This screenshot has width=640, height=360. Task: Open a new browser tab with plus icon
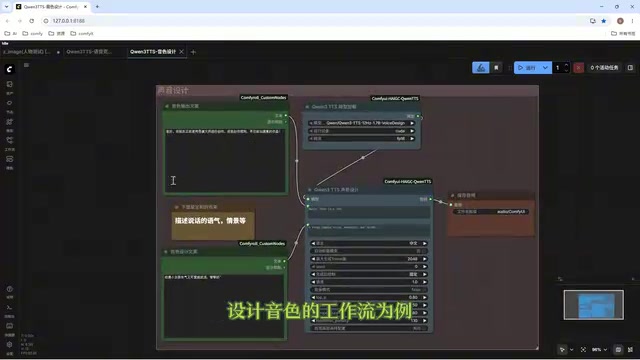97,7
